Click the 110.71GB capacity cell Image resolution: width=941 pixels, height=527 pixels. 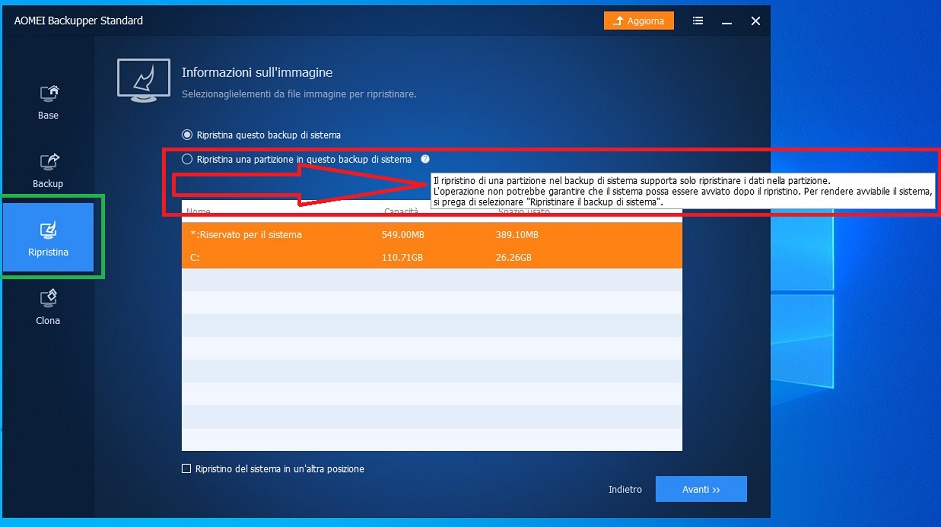pos(402,257)
